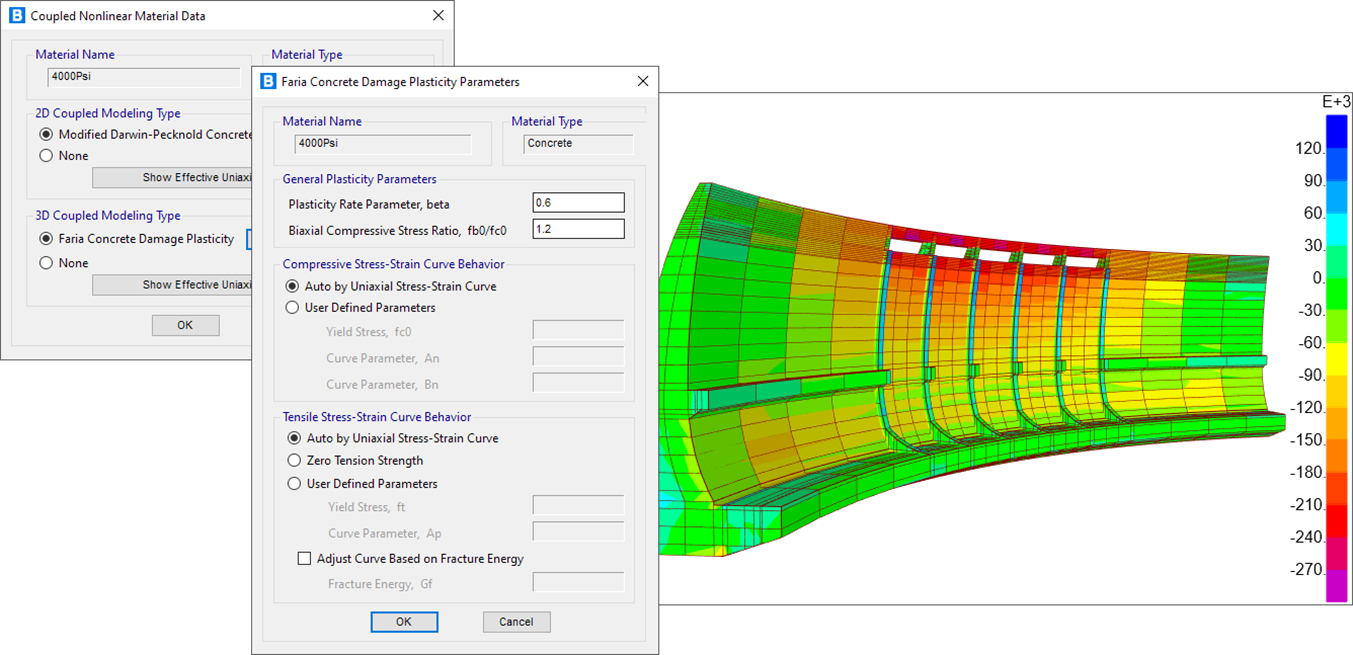
Task: Click the dark blue band atop the legend
Action: 1336,131
